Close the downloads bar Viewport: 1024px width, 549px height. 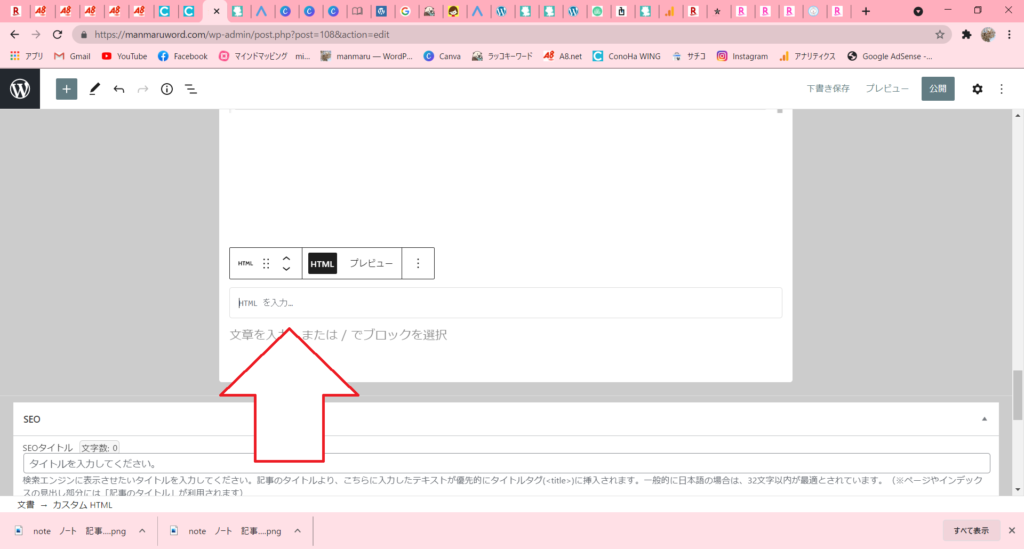click(x=1012, y=531)
